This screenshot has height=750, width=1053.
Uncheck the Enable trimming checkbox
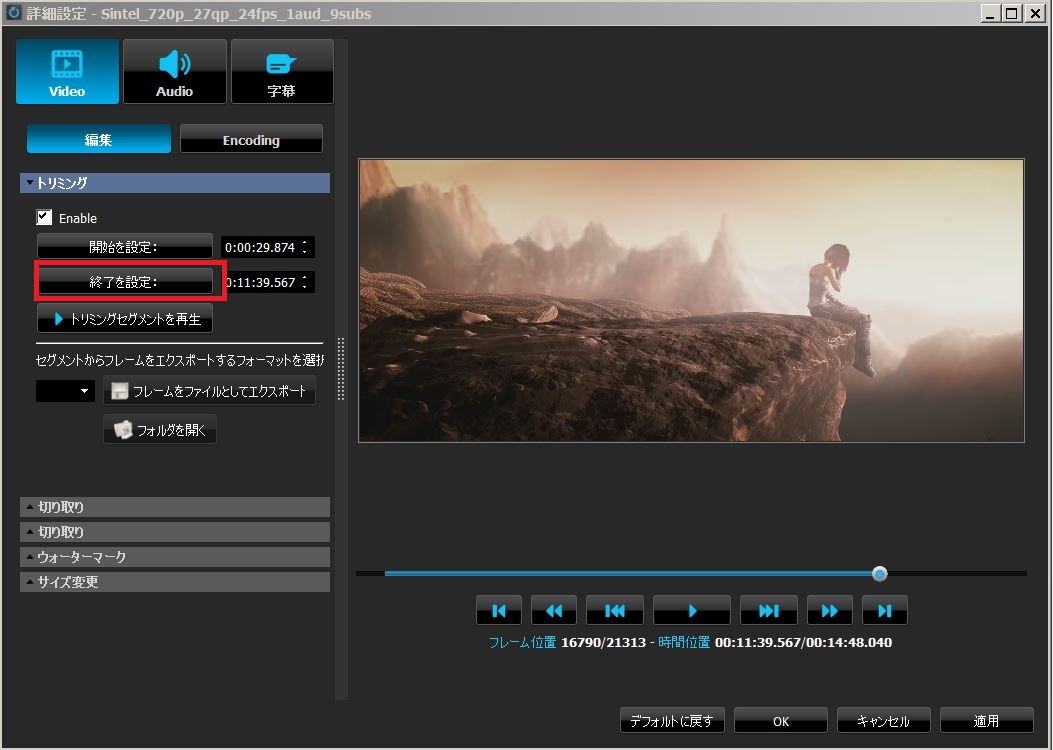coord(44,217)
